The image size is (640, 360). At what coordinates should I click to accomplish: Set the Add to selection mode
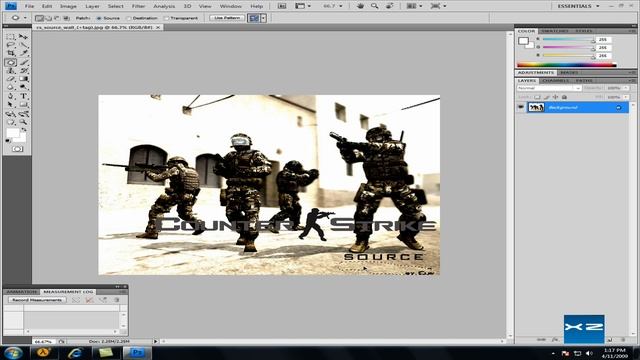point(48,18)
